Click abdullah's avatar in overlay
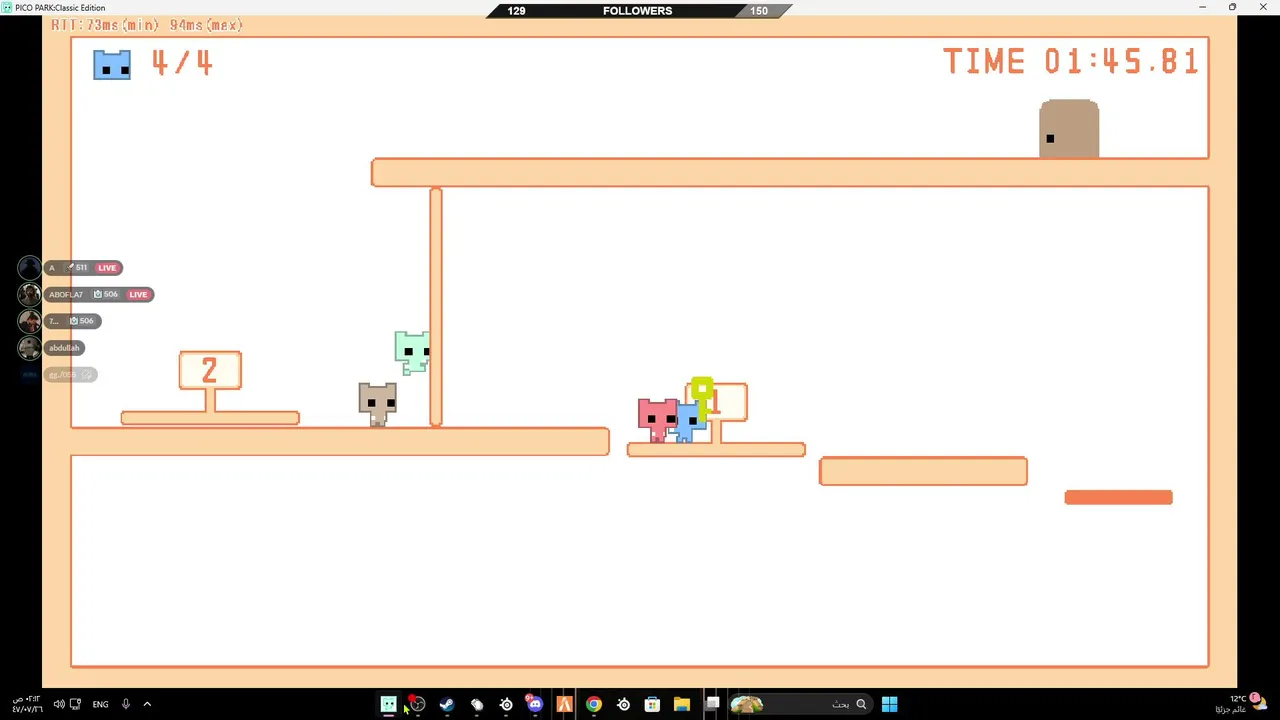Screen dimensions: 1280x720 coord(29,348)
